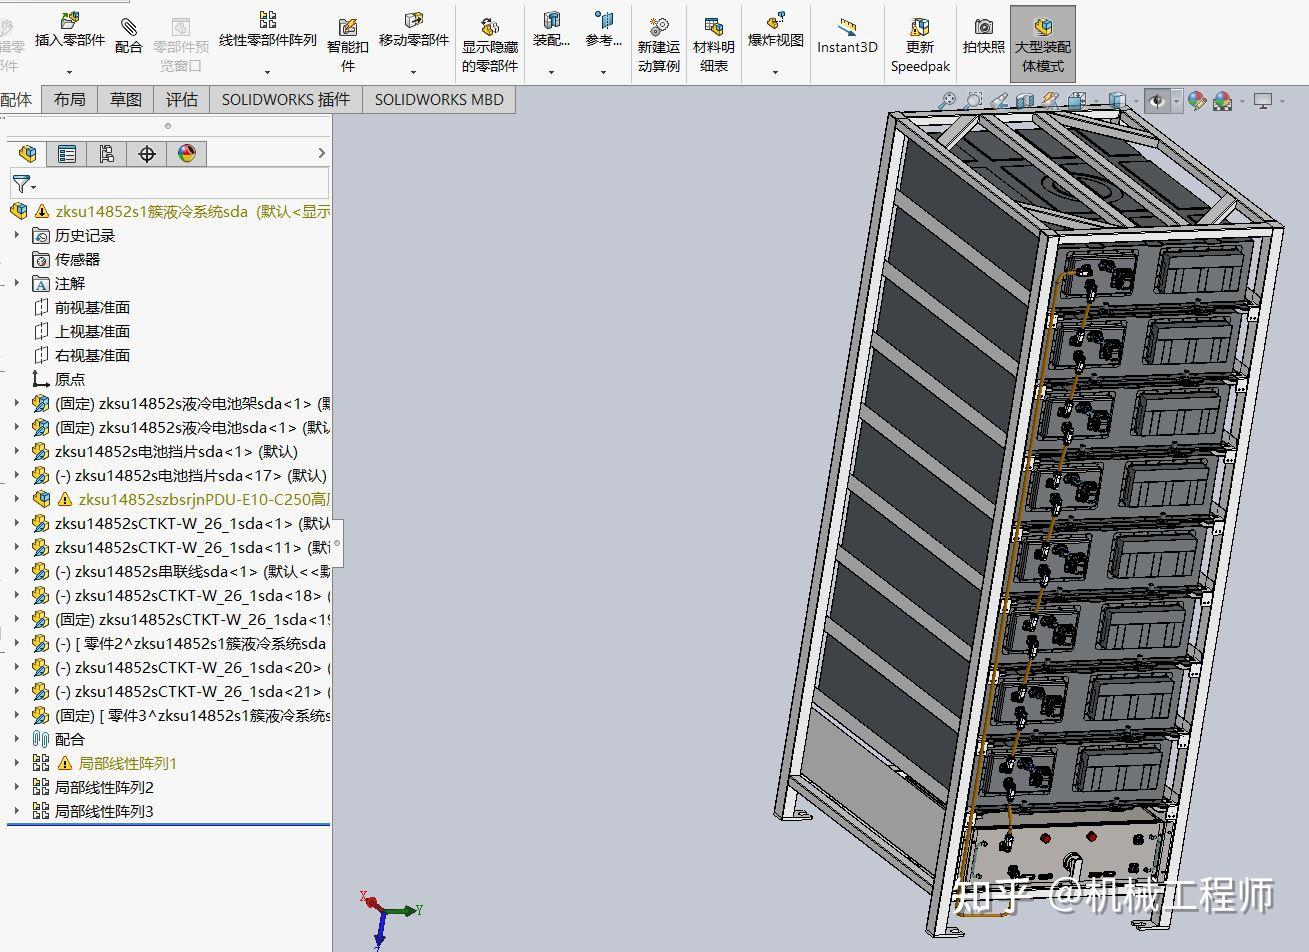The height and width of the screenshot is (952, 1309).
Task: Expand the 配合 (Mates) folder in tree
Action: pos(17,739)
